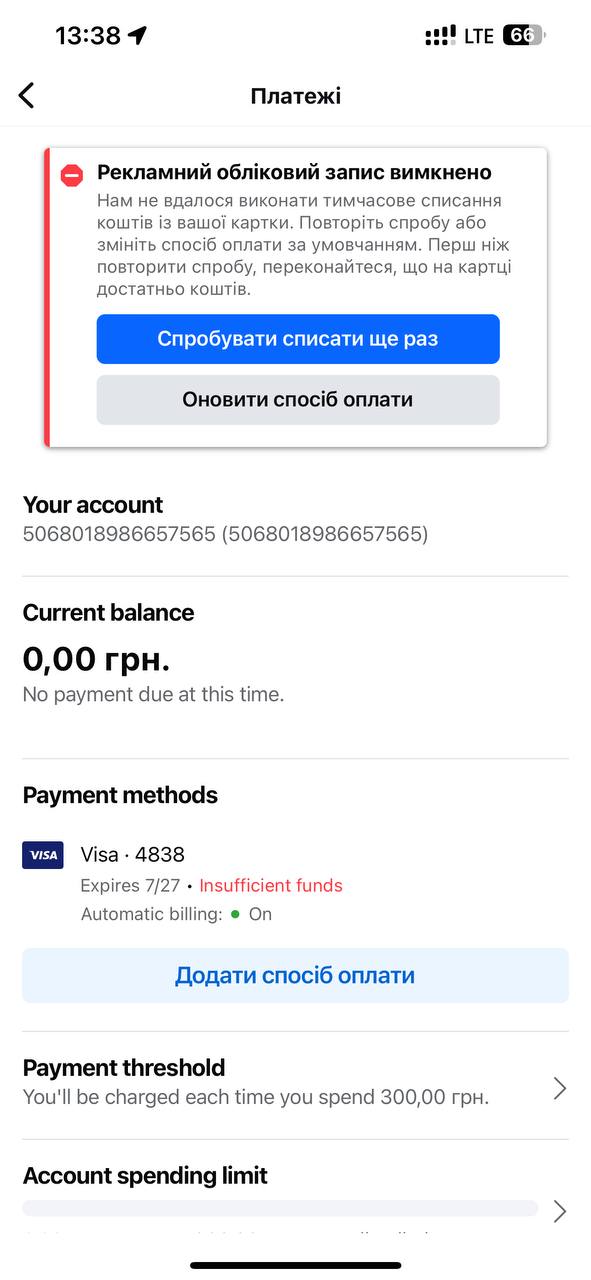Open Payment threshold chevron

[x=560, y=1089]
